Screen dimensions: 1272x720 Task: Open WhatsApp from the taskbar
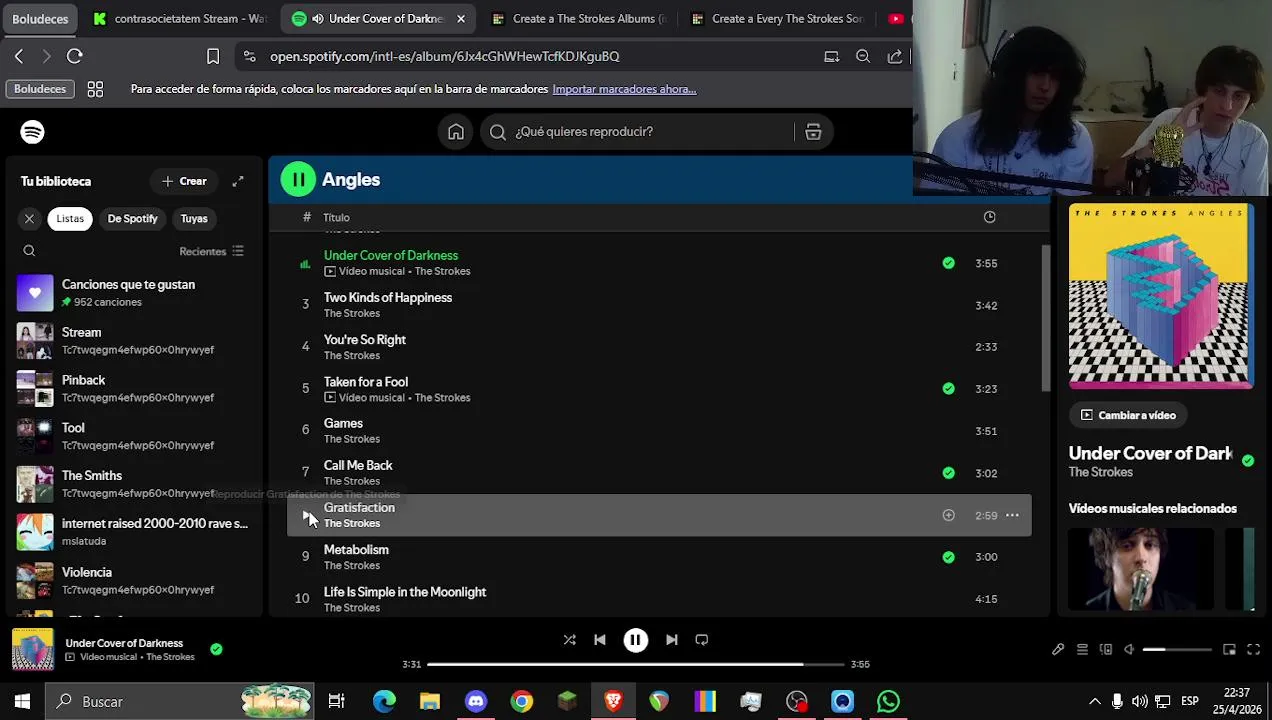(888, 702)
